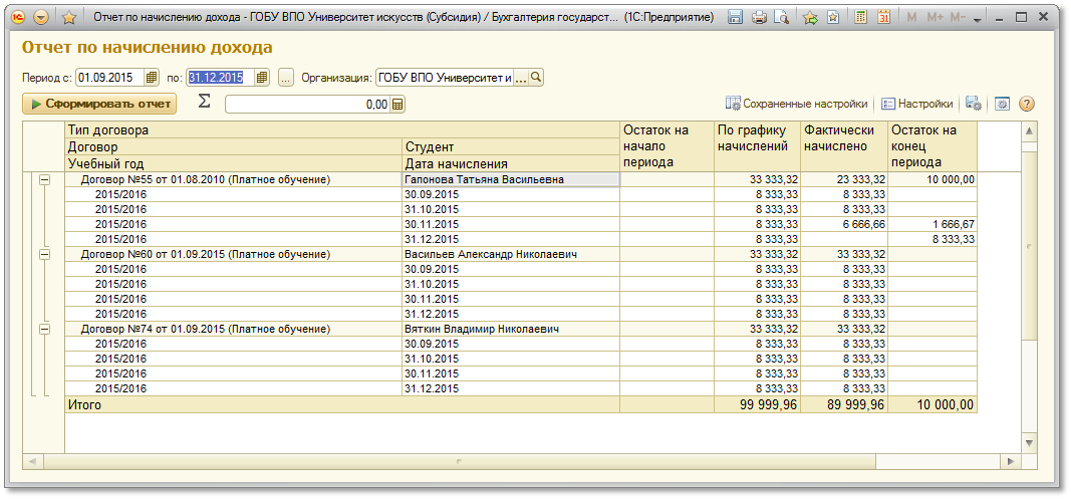Collapse the Договор №74 group
The image size is (1071, 499).
click(x=44, y=329)
